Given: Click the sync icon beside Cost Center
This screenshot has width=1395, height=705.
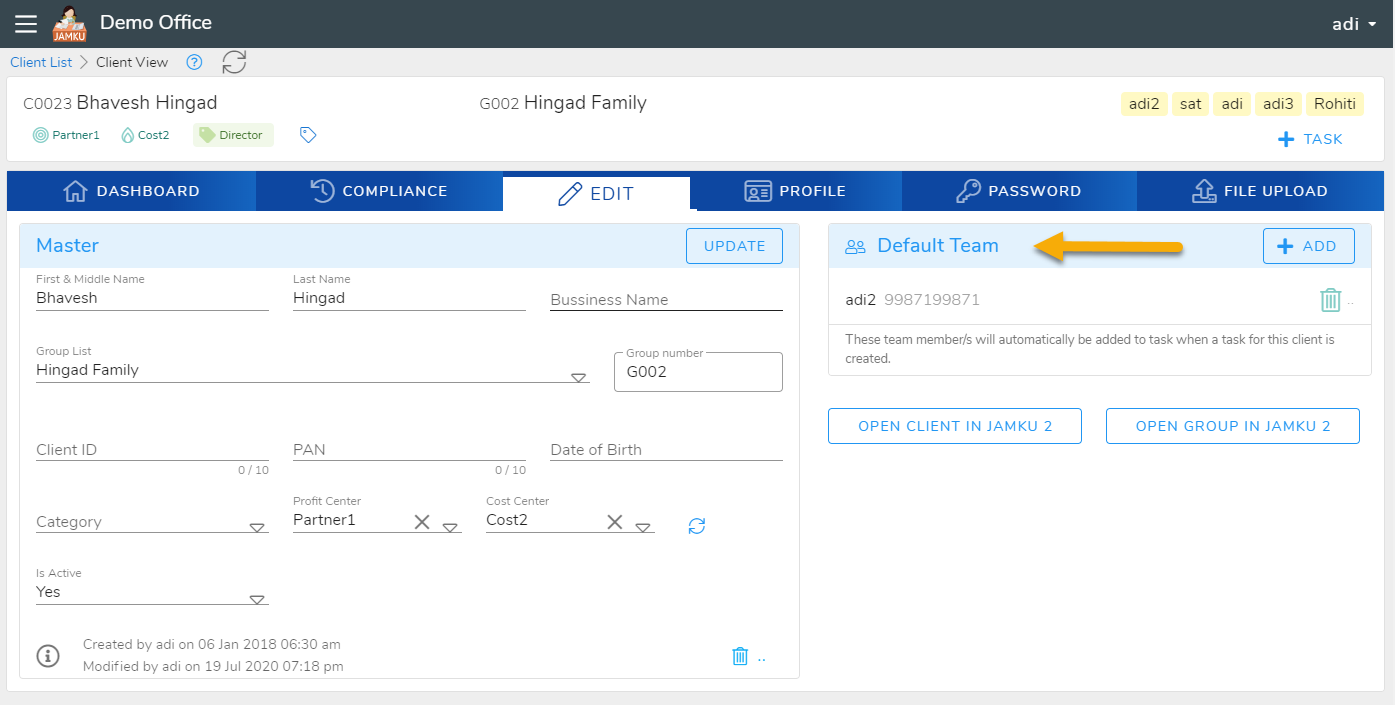Looking at the screenshot, I should coord(697,525).
